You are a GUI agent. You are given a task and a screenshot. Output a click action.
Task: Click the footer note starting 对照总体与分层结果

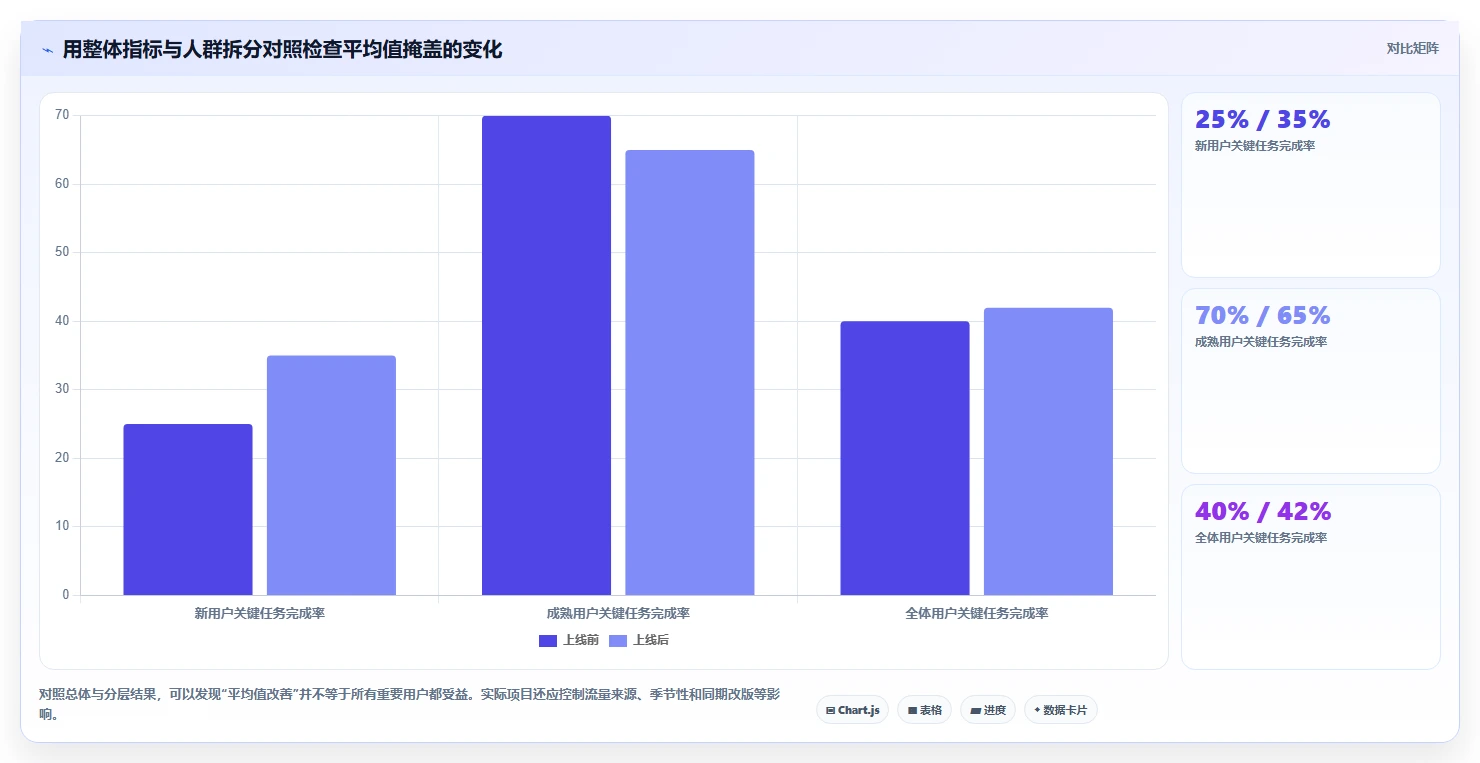click(409, 704)
